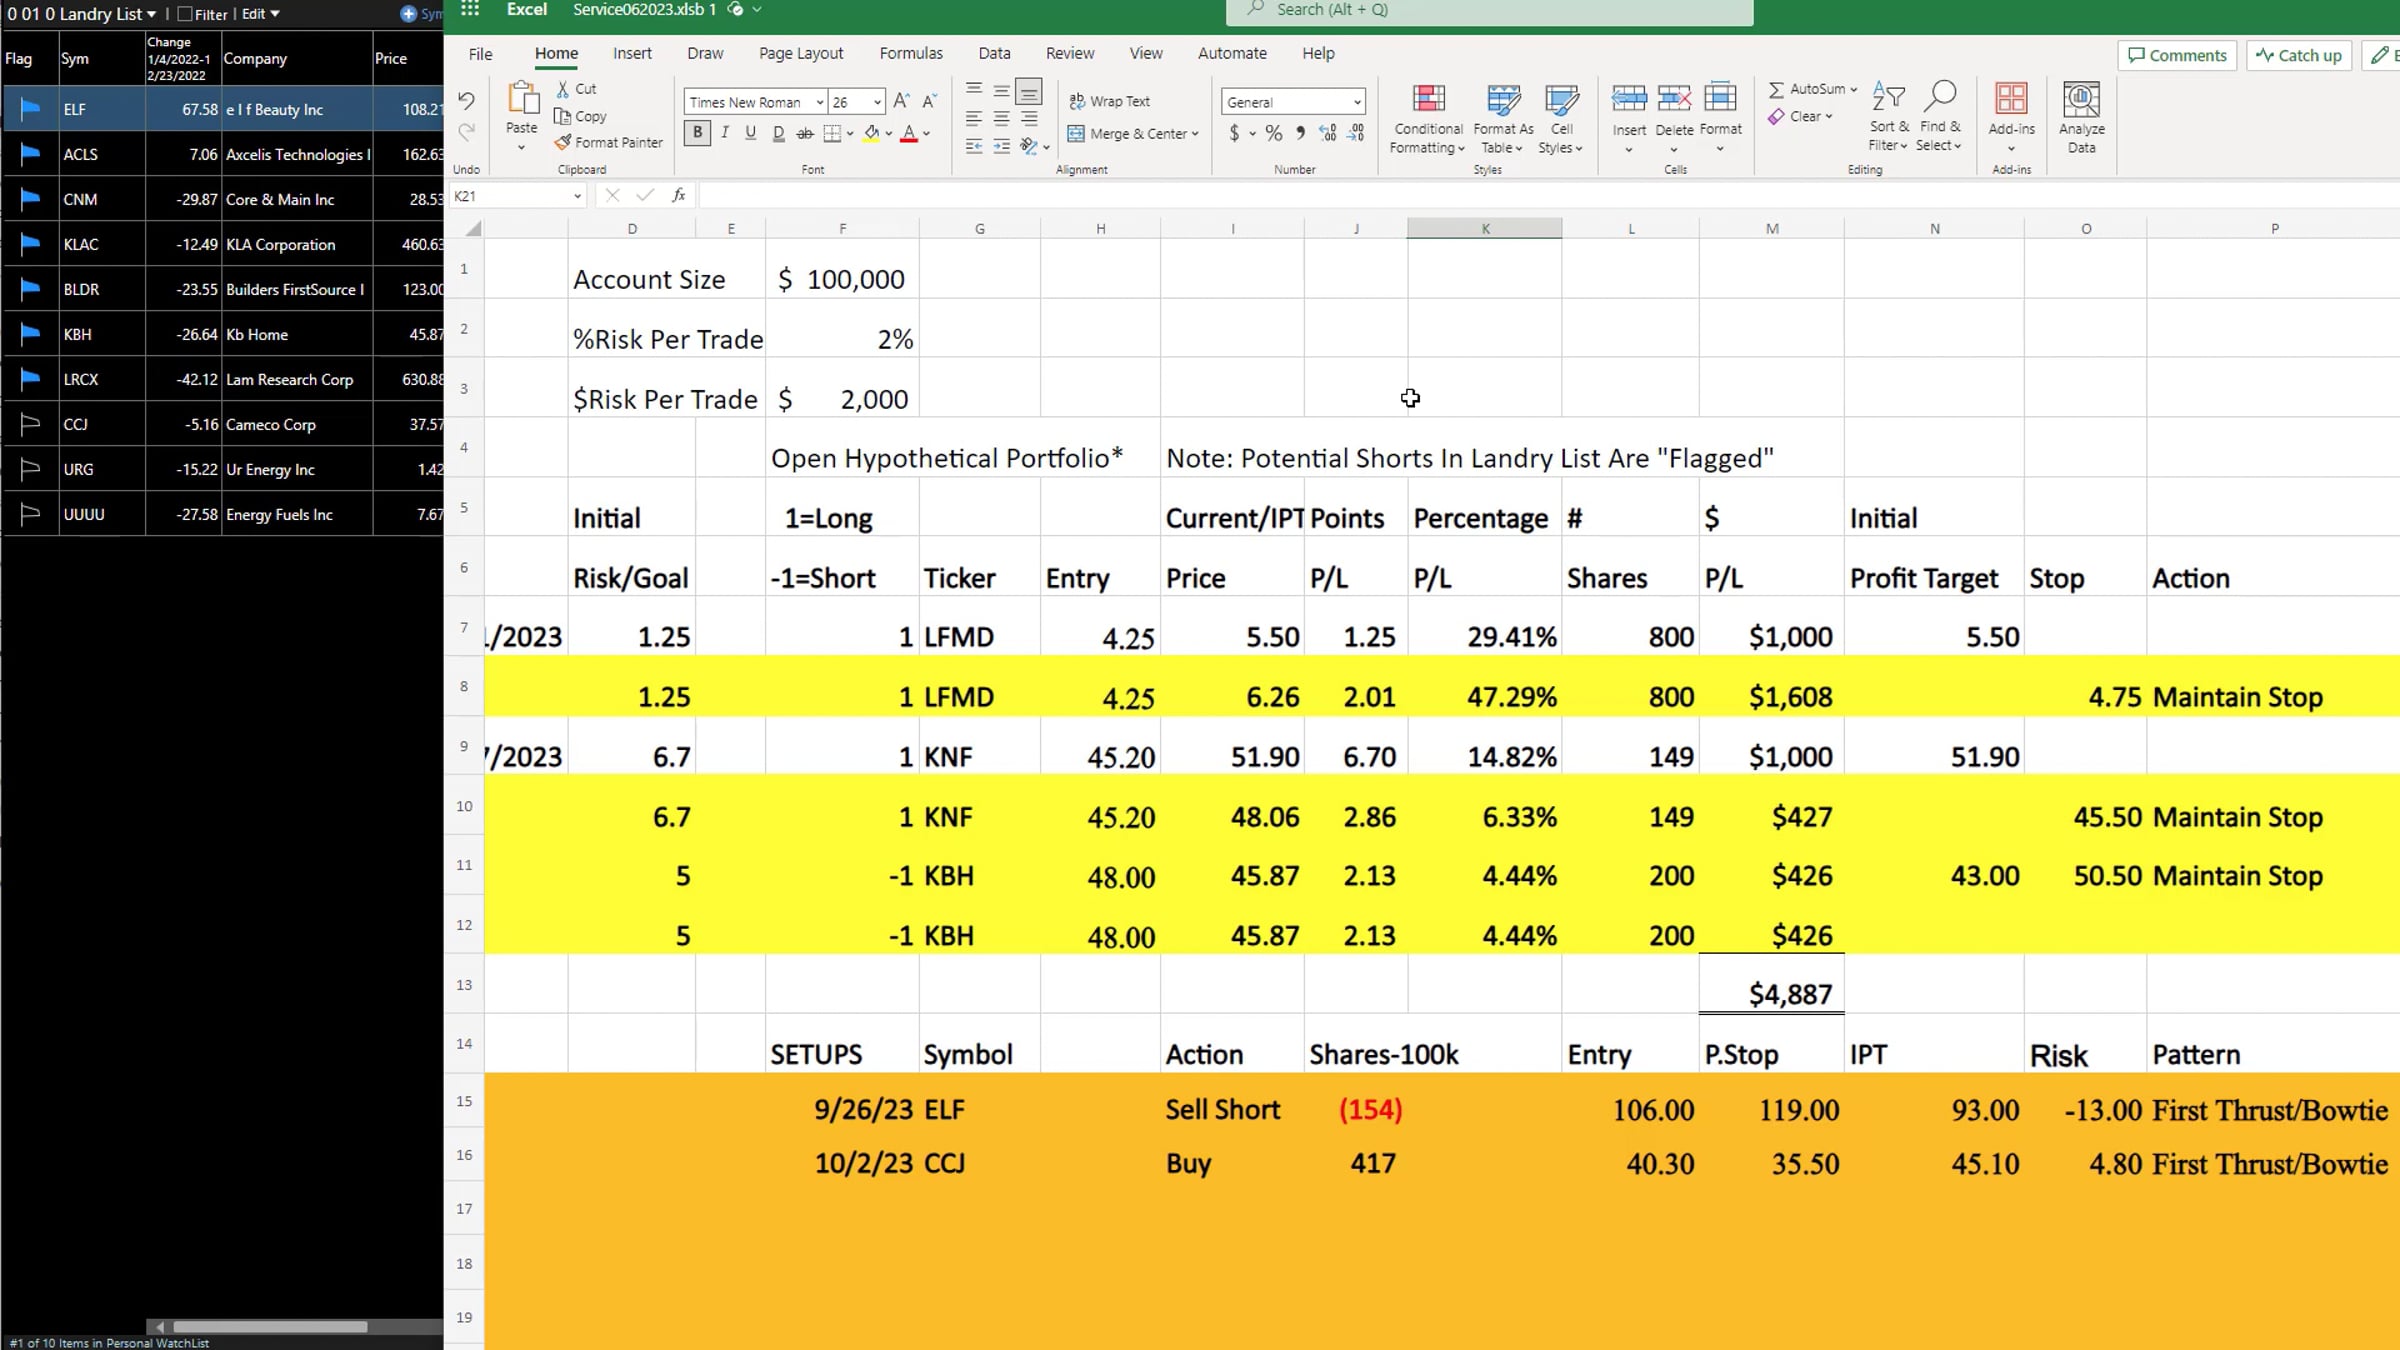Toggle Italic formatting
Screen dimensions: 2400x1350
(x=724, y=133)
